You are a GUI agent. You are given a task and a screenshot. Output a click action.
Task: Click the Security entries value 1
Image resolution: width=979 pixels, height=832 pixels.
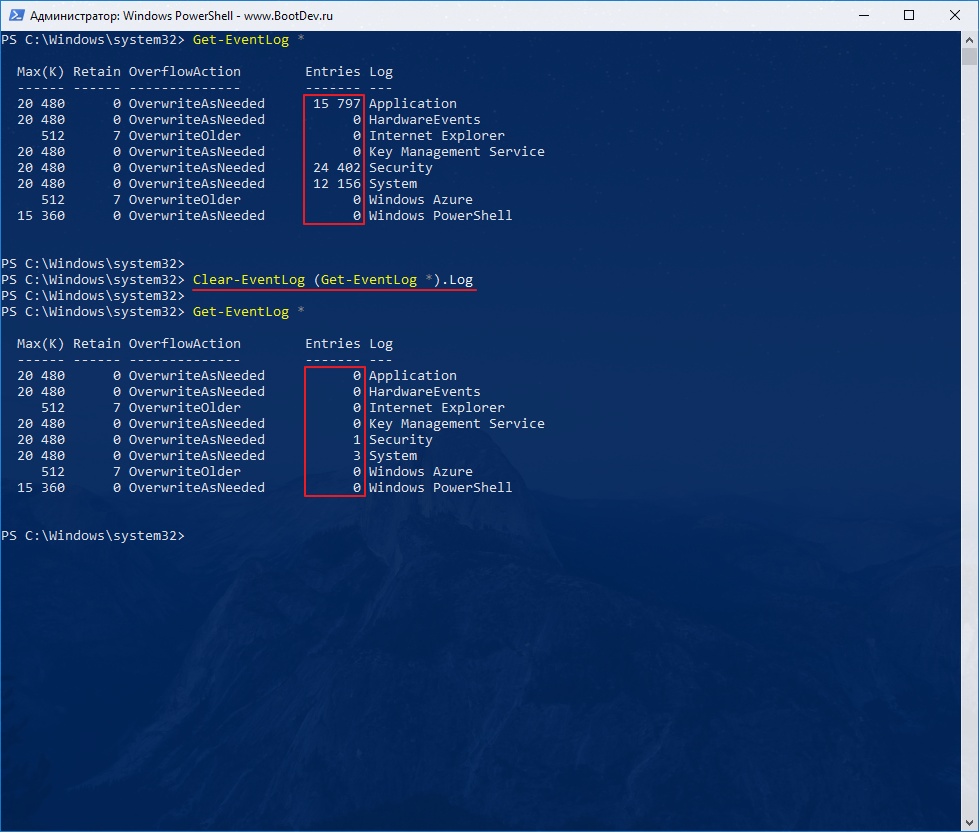pos(357,440)
